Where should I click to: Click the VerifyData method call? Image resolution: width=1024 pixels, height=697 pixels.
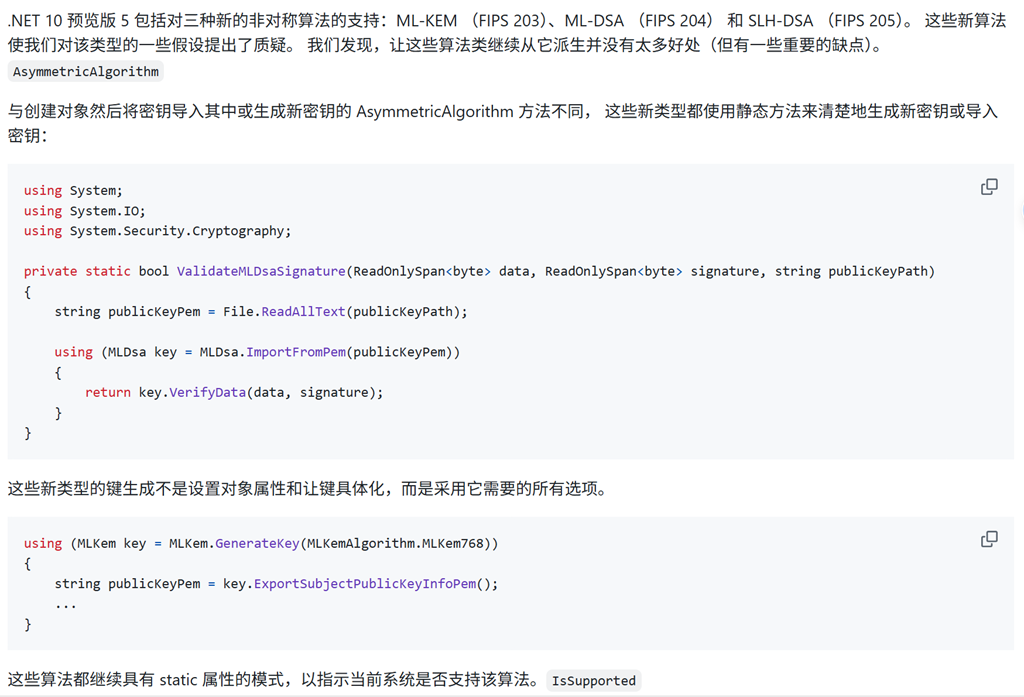click(208, 393)
